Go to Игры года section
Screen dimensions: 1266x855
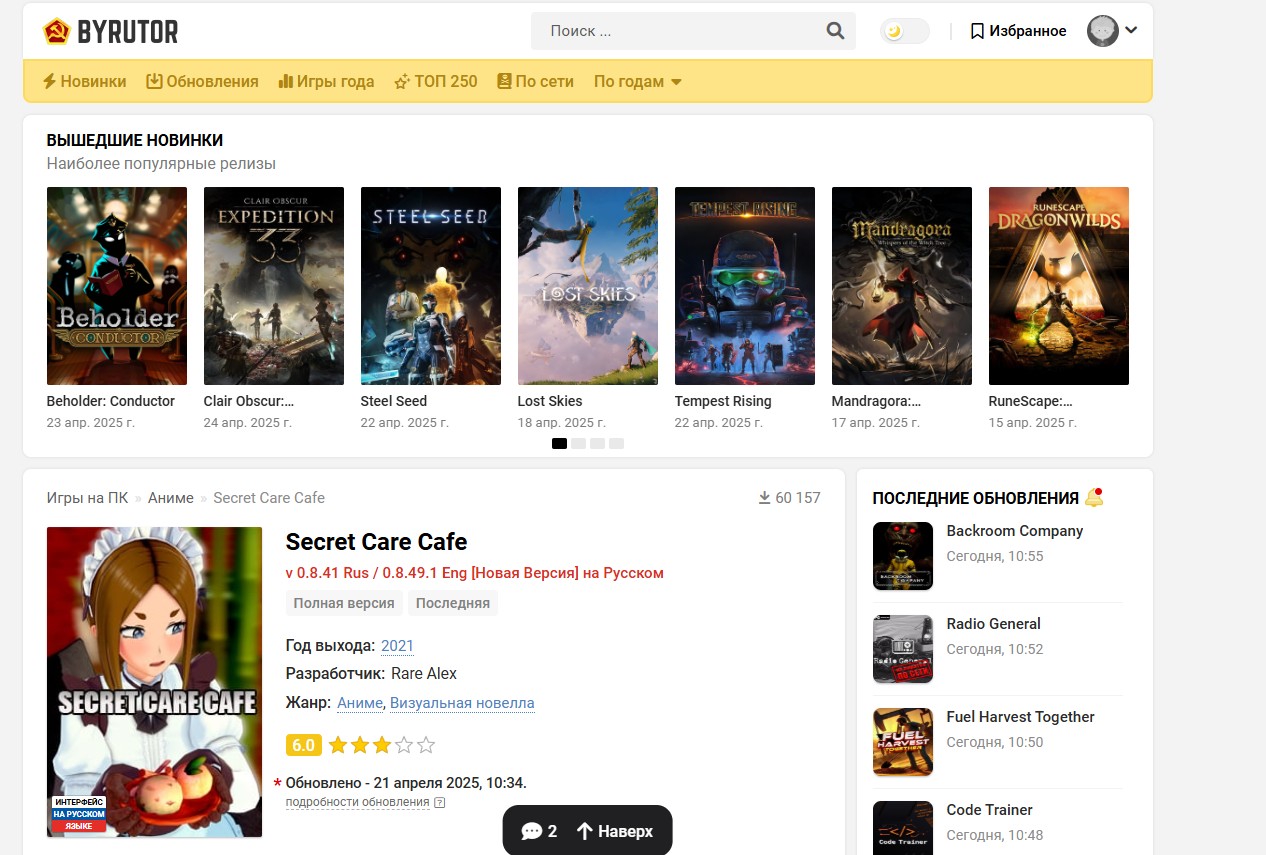(x=326, y=82)
